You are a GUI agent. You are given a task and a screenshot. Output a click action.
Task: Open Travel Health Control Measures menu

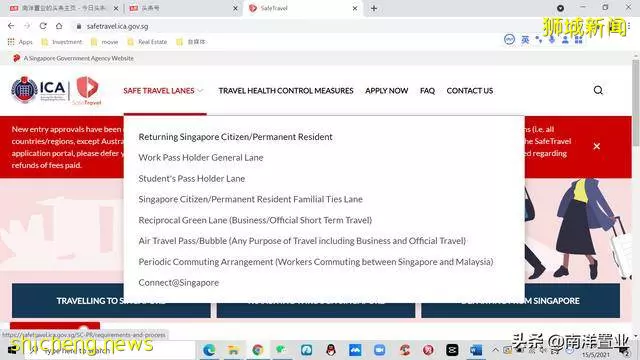point(286,91)
